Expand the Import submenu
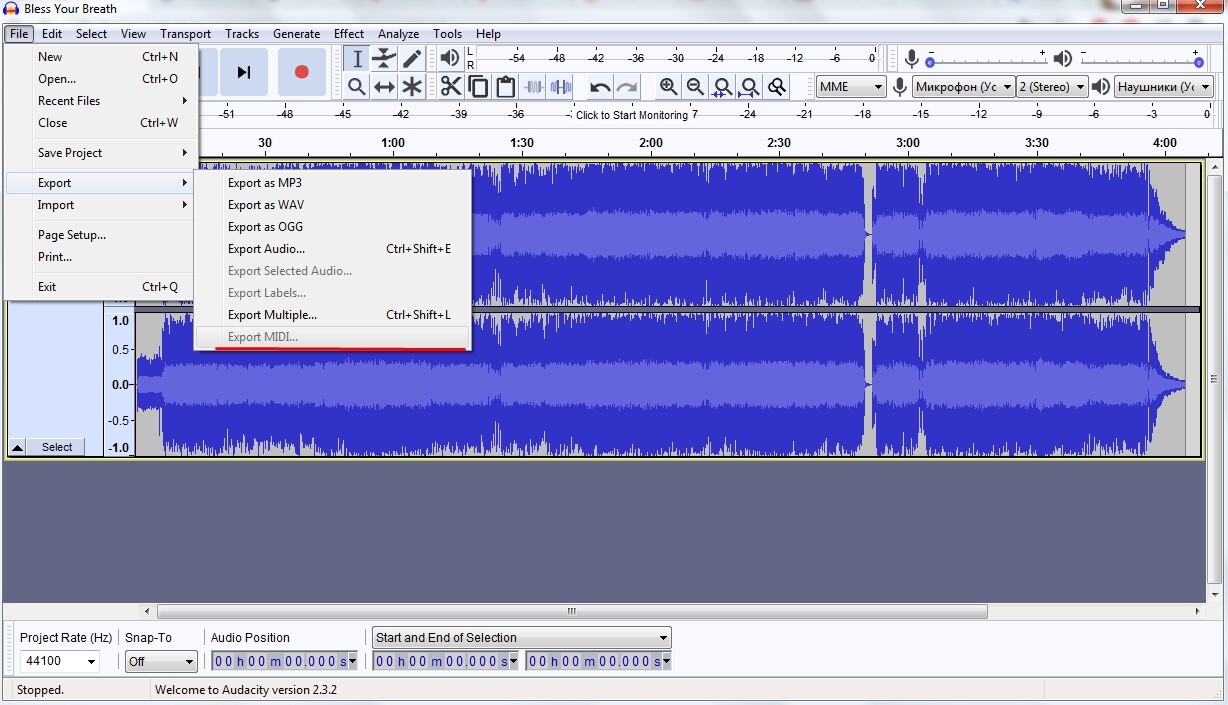 pos(100,205)
